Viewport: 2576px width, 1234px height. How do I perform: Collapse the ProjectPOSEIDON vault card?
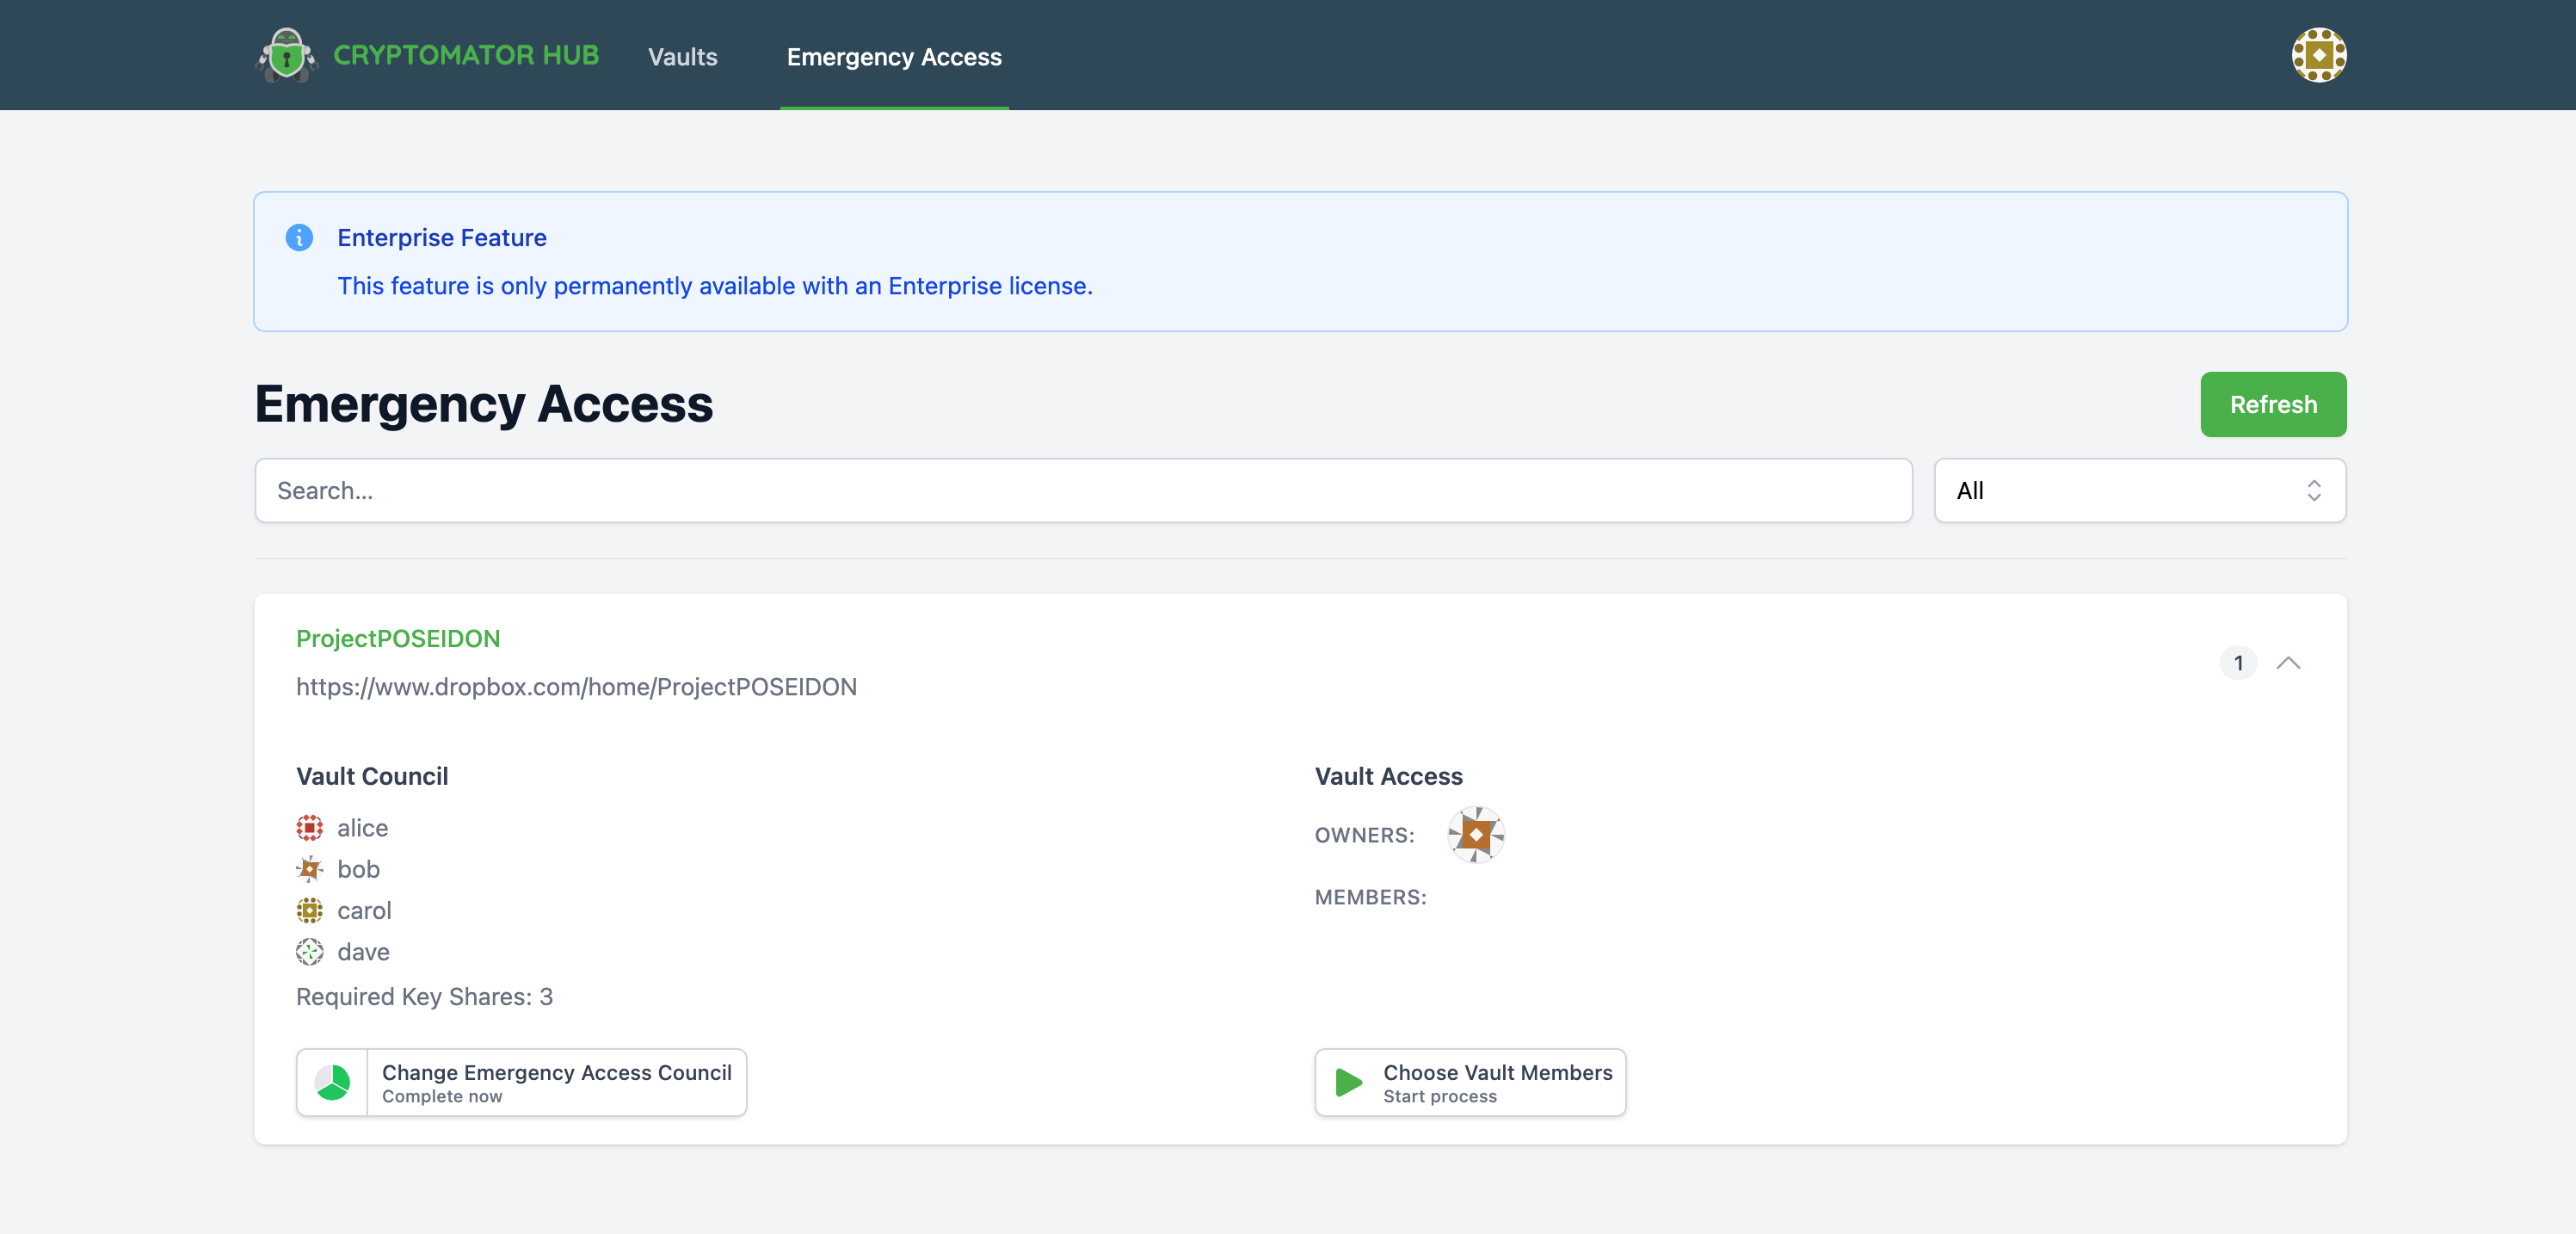pos(2288,663)
